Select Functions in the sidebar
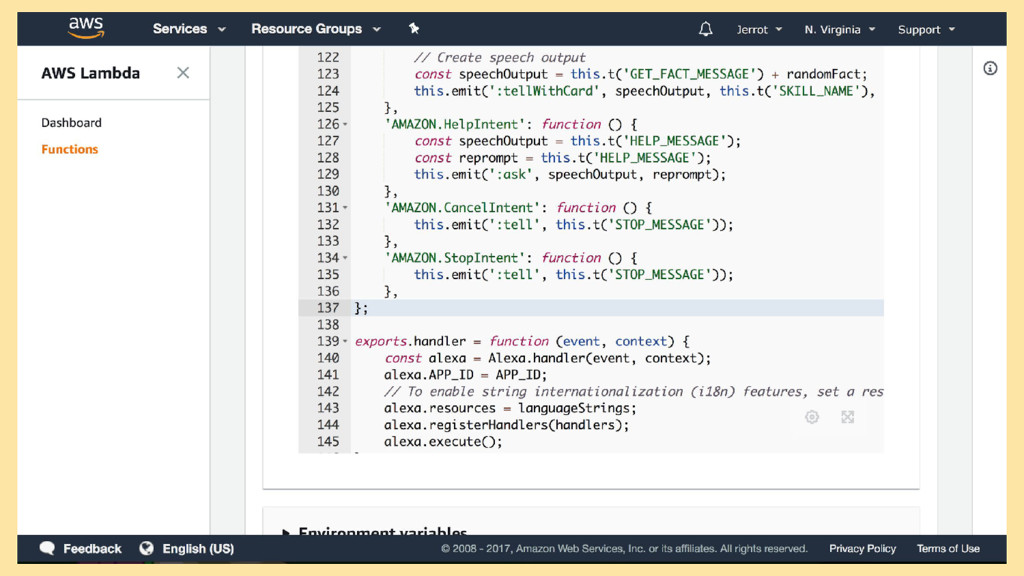 tap(70, 149)
